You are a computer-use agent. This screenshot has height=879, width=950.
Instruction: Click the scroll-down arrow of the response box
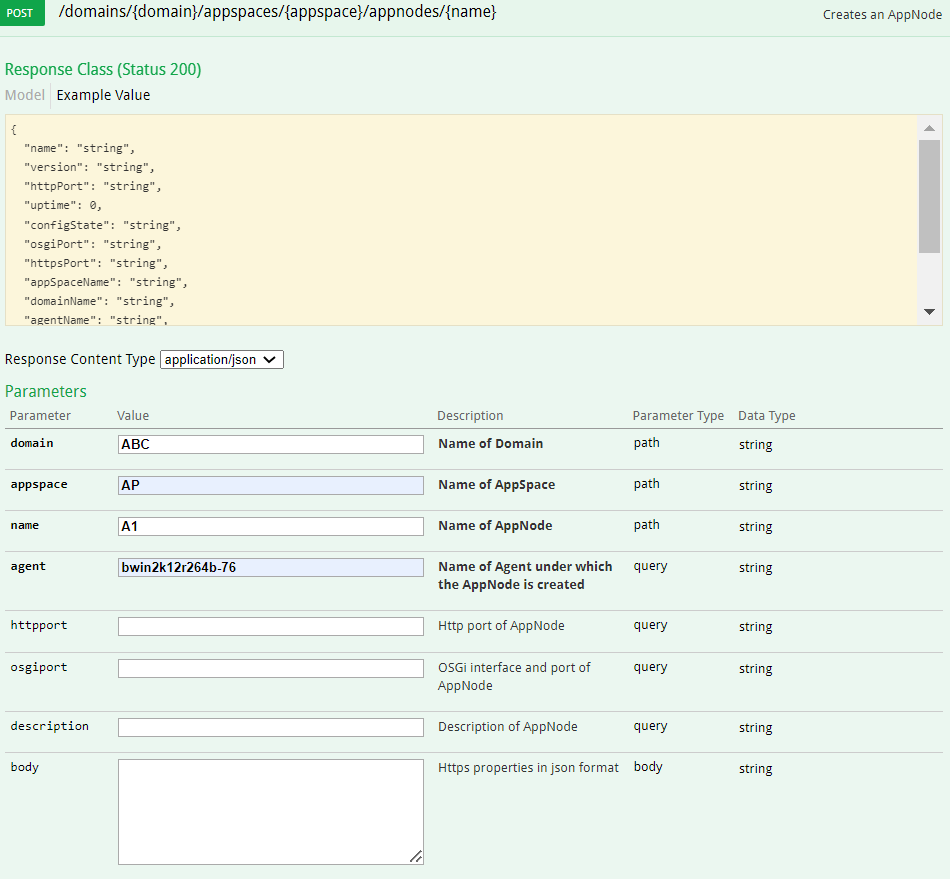[929, 312]
